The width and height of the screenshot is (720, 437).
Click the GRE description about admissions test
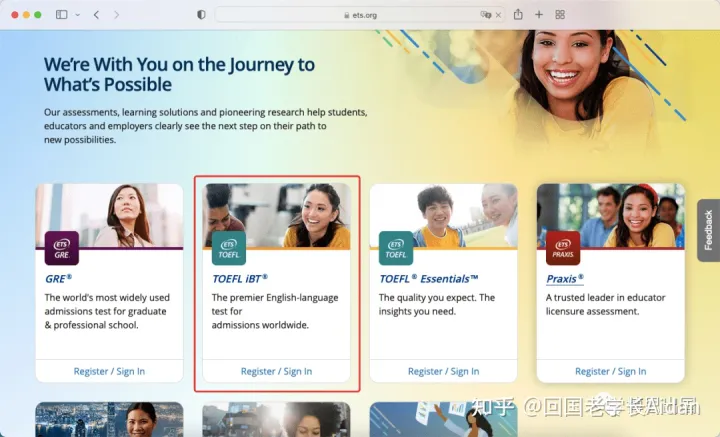coord(107,311)
